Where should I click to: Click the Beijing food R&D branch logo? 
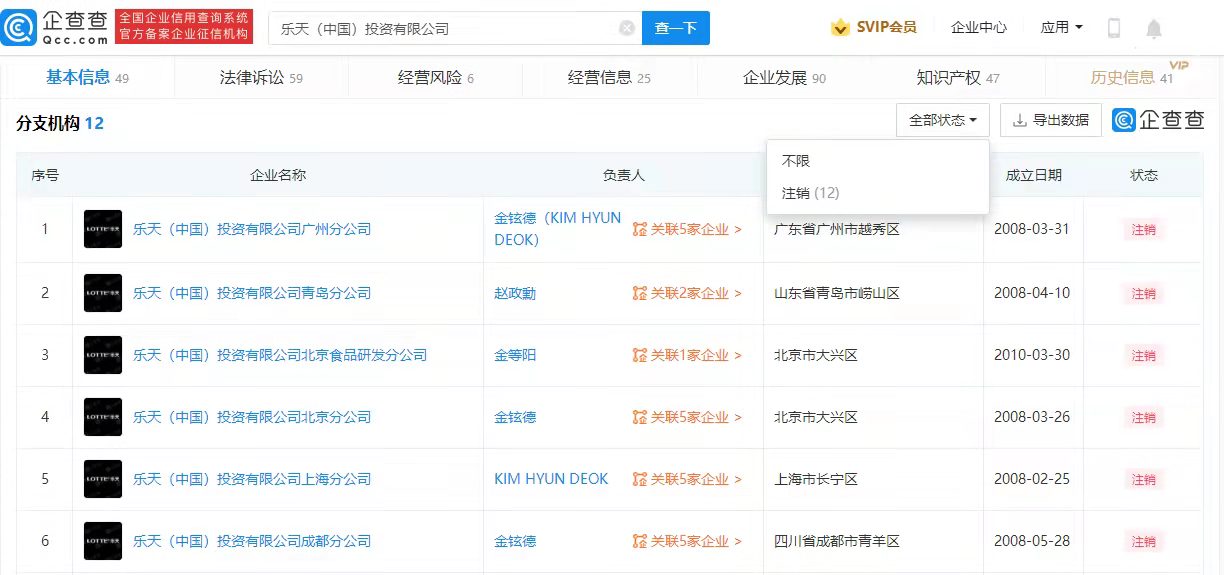[103, 355]
